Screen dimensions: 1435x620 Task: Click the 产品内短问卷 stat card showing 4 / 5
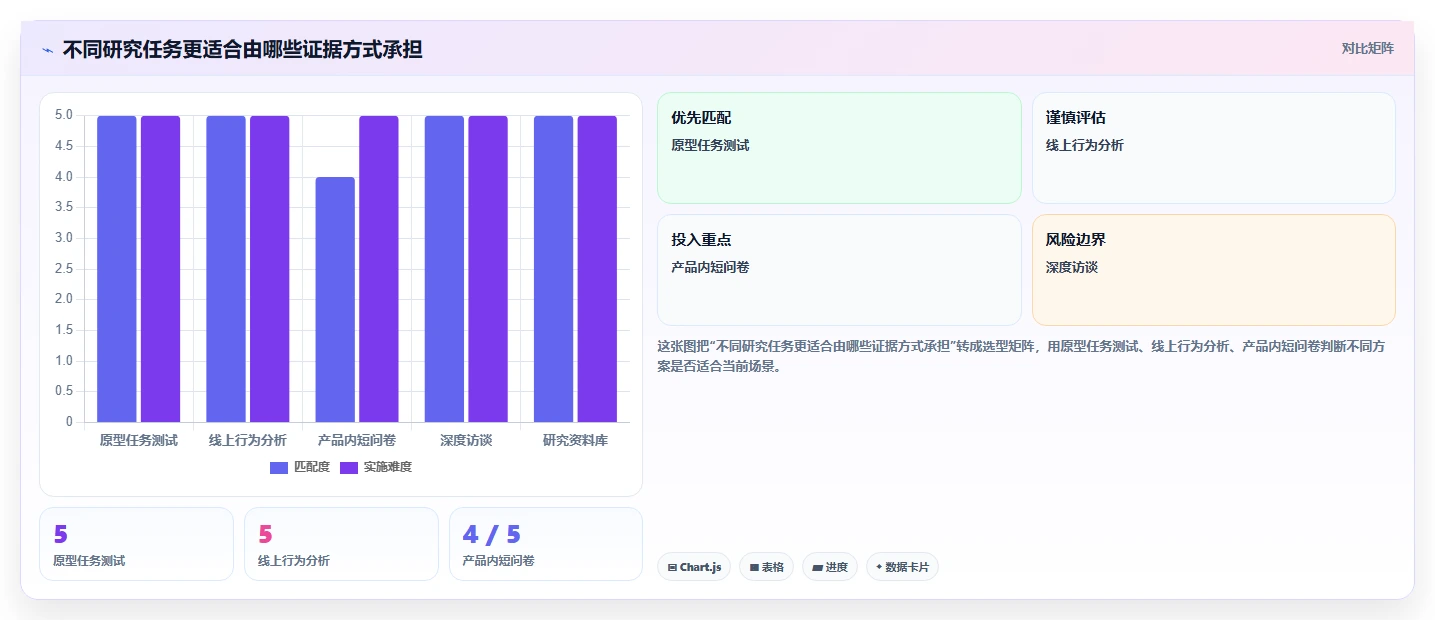(546, 544)
